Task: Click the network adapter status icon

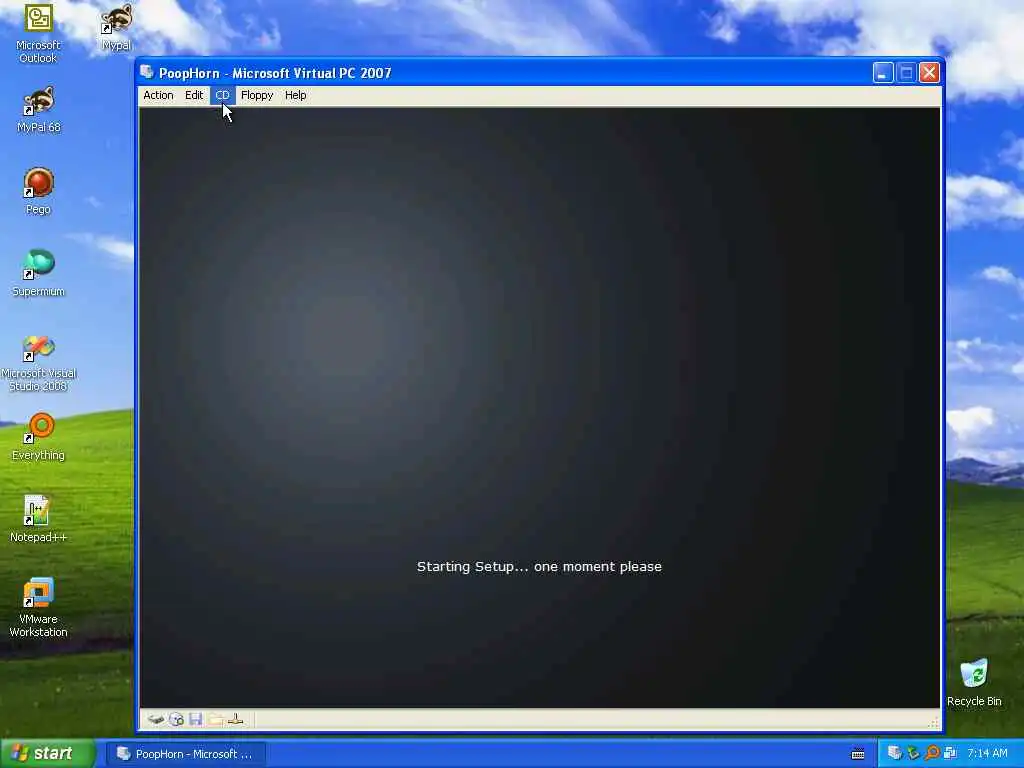Action: pos(236,719)
